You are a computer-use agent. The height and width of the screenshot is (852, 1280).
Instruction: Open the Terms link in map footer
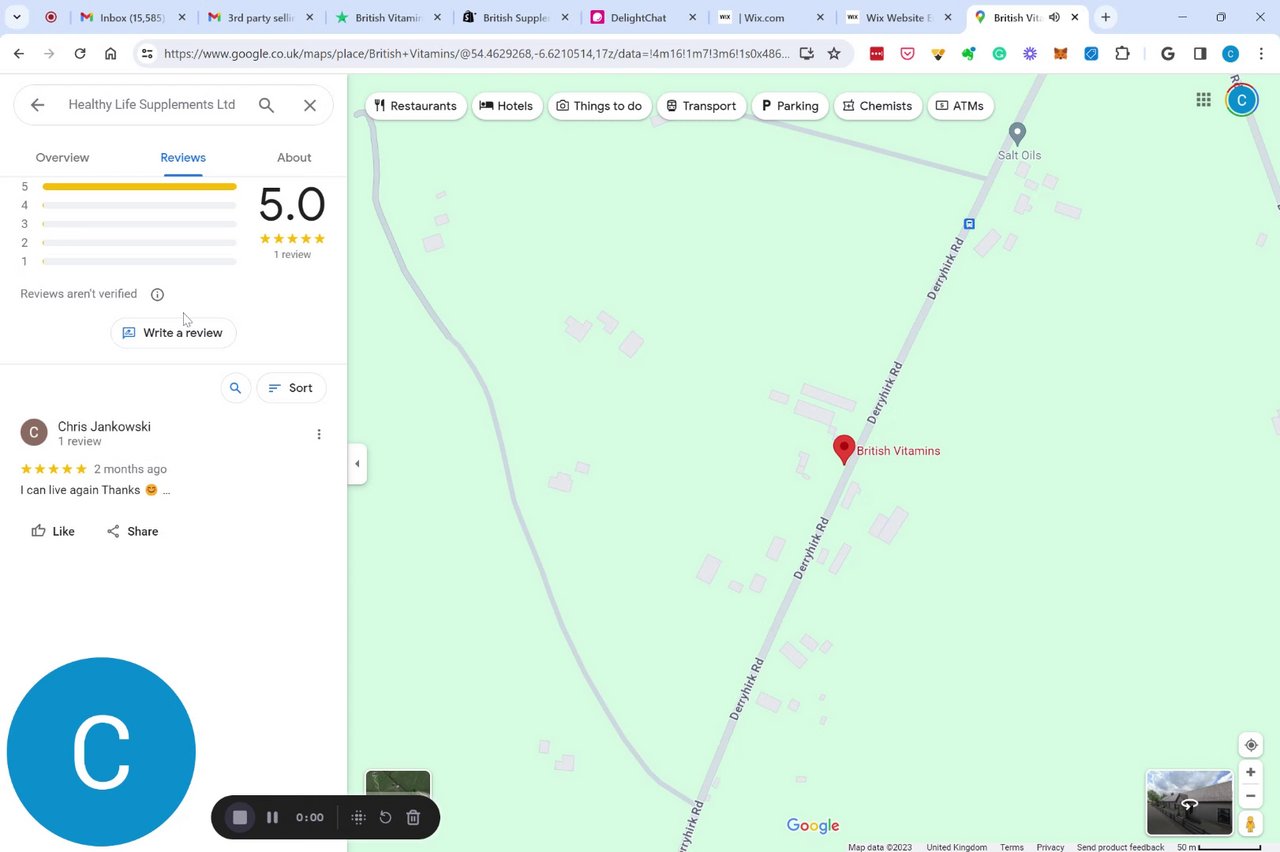1011,847
